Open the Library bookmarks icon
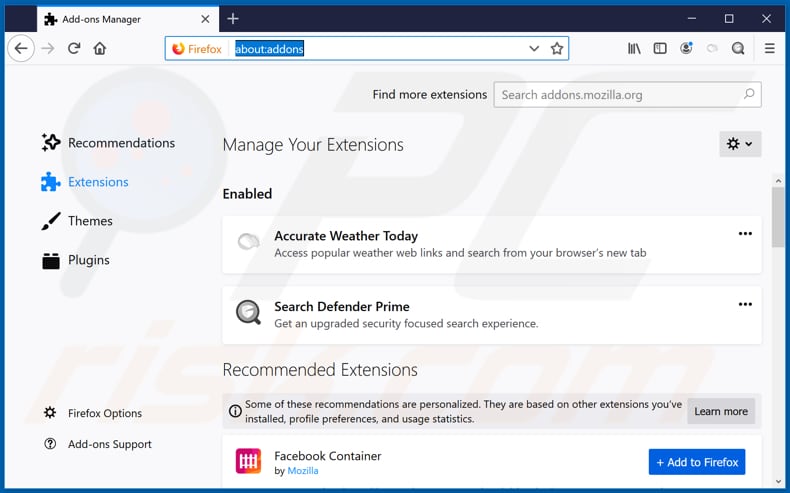790x493 pixels. point(634,48)
